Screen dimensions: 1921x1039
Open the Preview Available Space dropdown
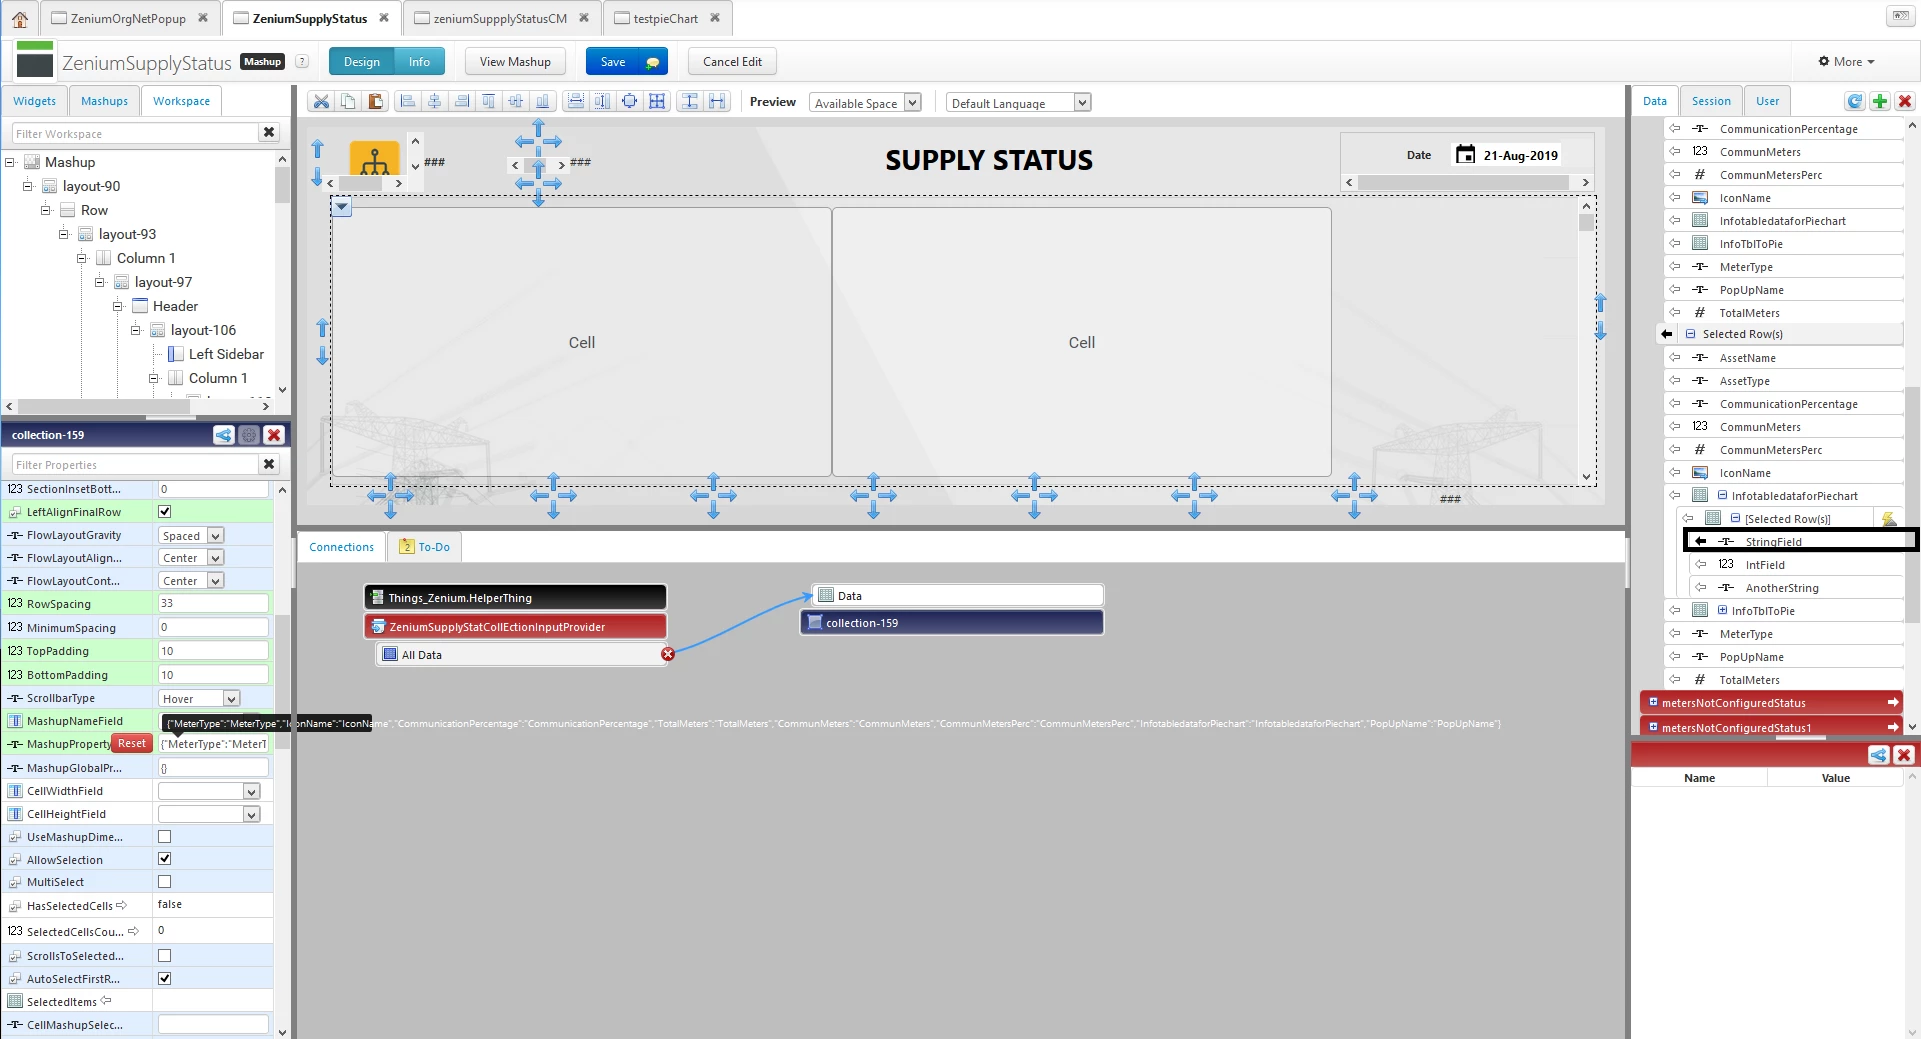click(865, 102)
